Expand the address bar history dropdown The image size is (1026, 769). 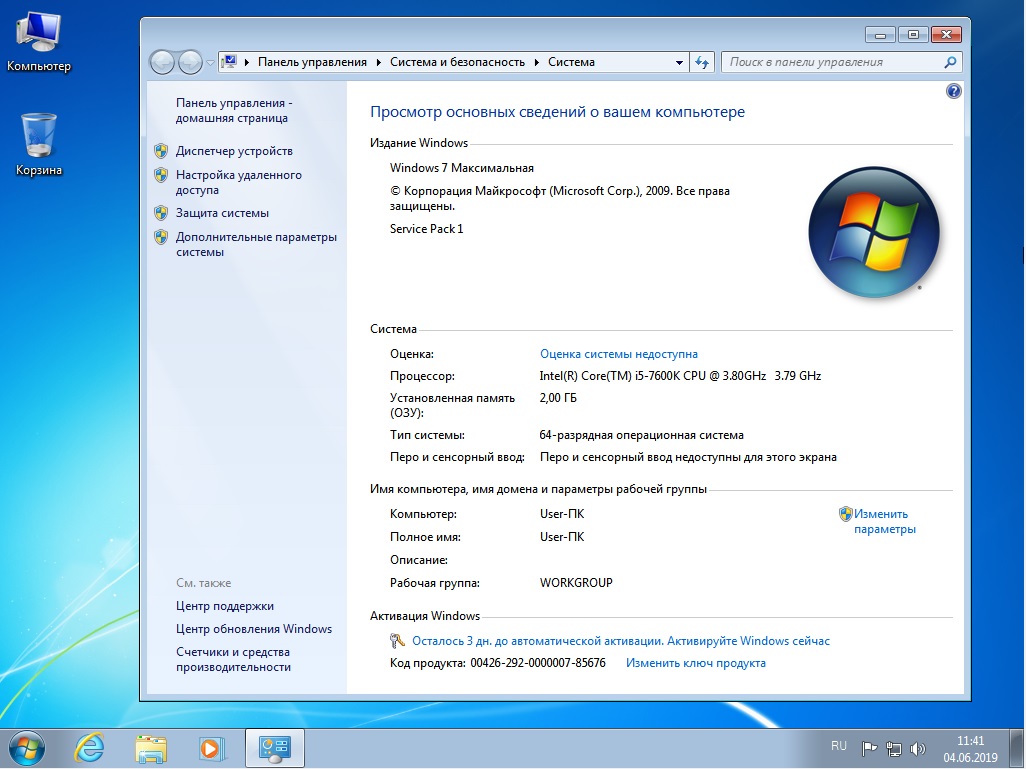680,62
